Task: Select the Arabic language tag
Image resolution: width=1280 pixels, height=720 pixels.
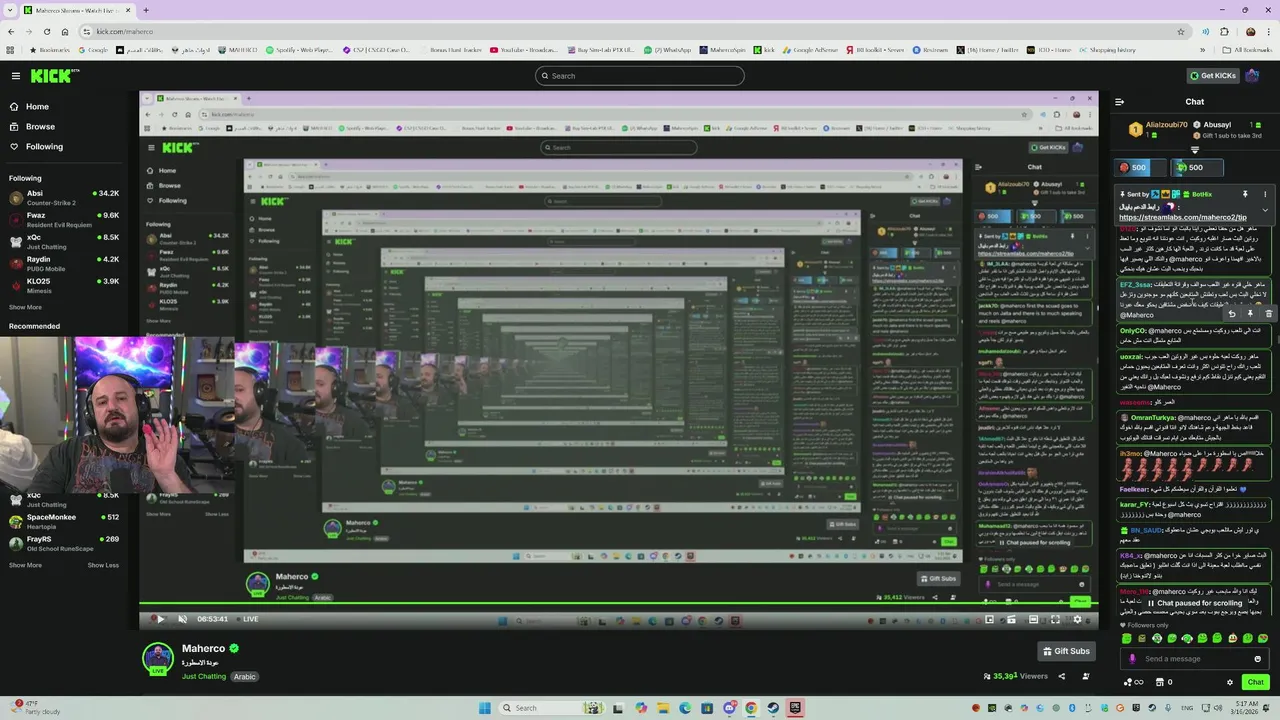Action: pyautogui.click(x=245, y=676)
